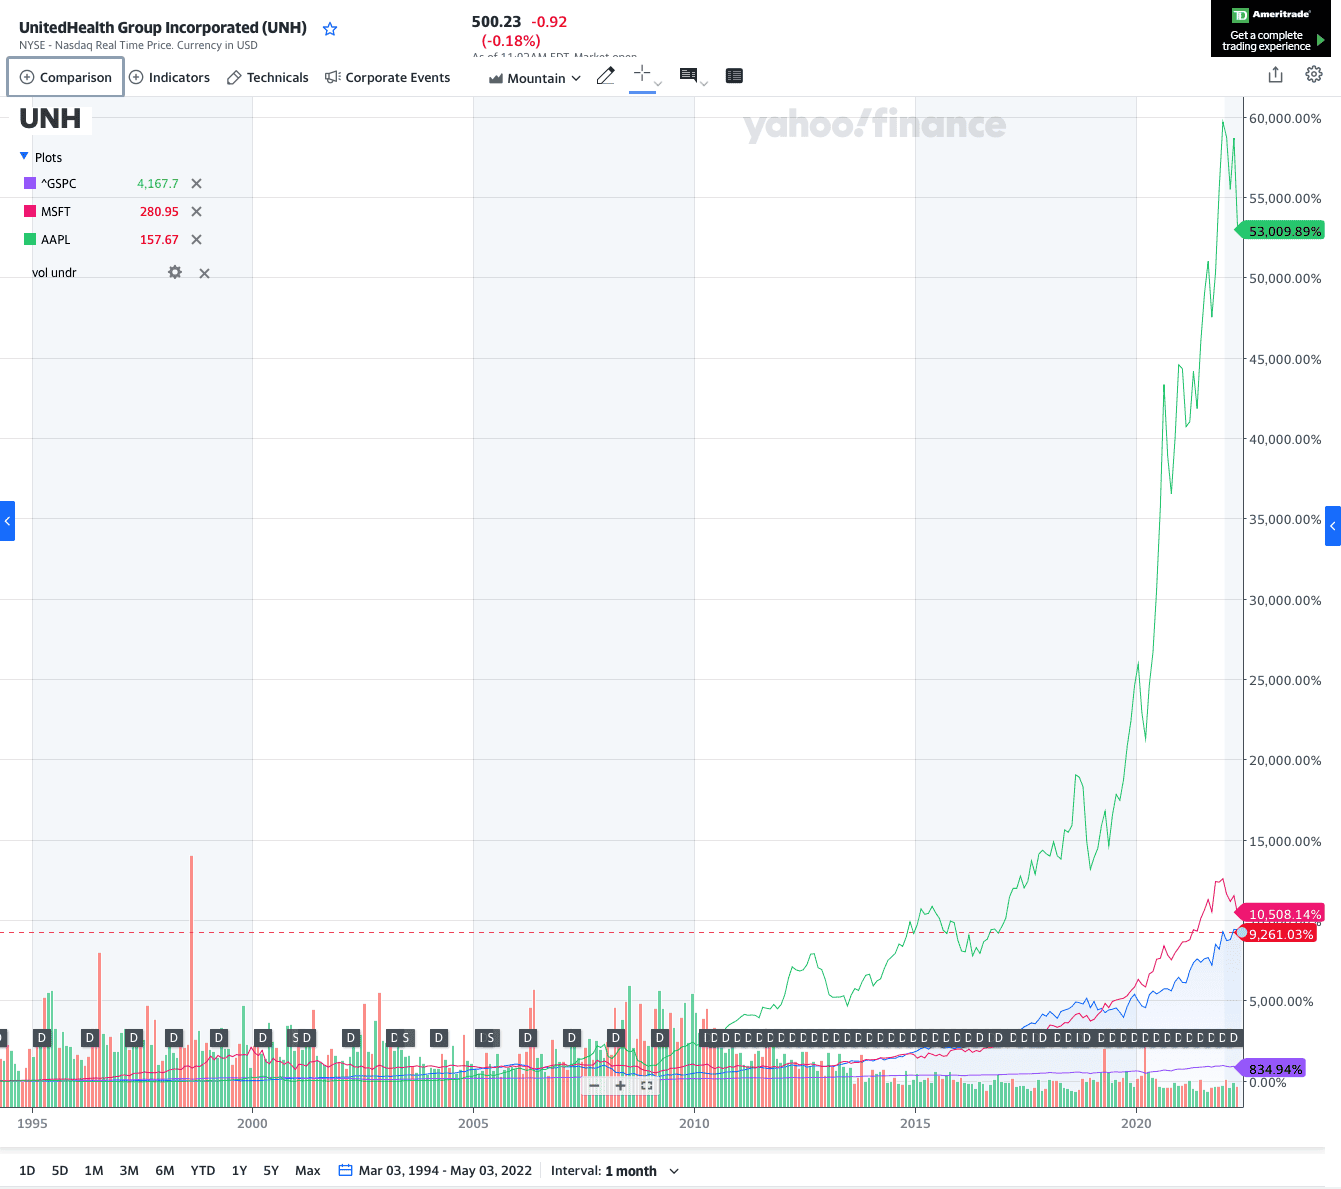
Task: Click the D S event marker near 2003
Action: [400, 1038]
